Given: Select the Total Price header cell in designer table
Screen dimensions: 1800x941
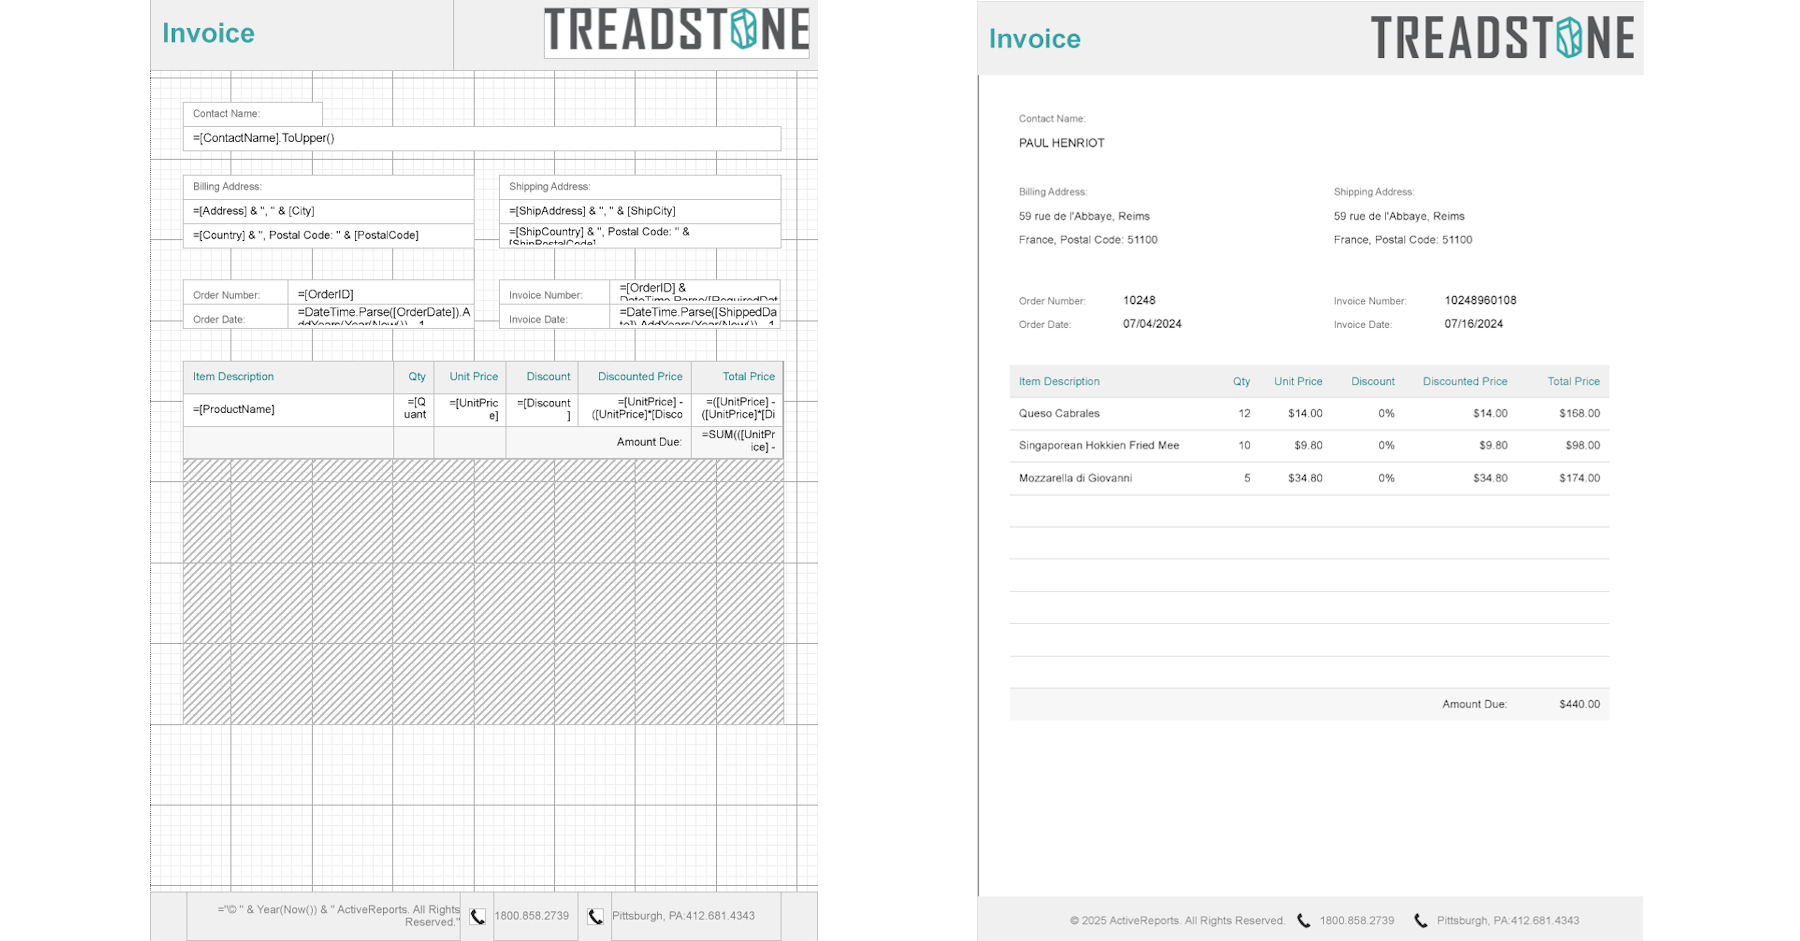Looking at the screenshot, I should (737, 377).
